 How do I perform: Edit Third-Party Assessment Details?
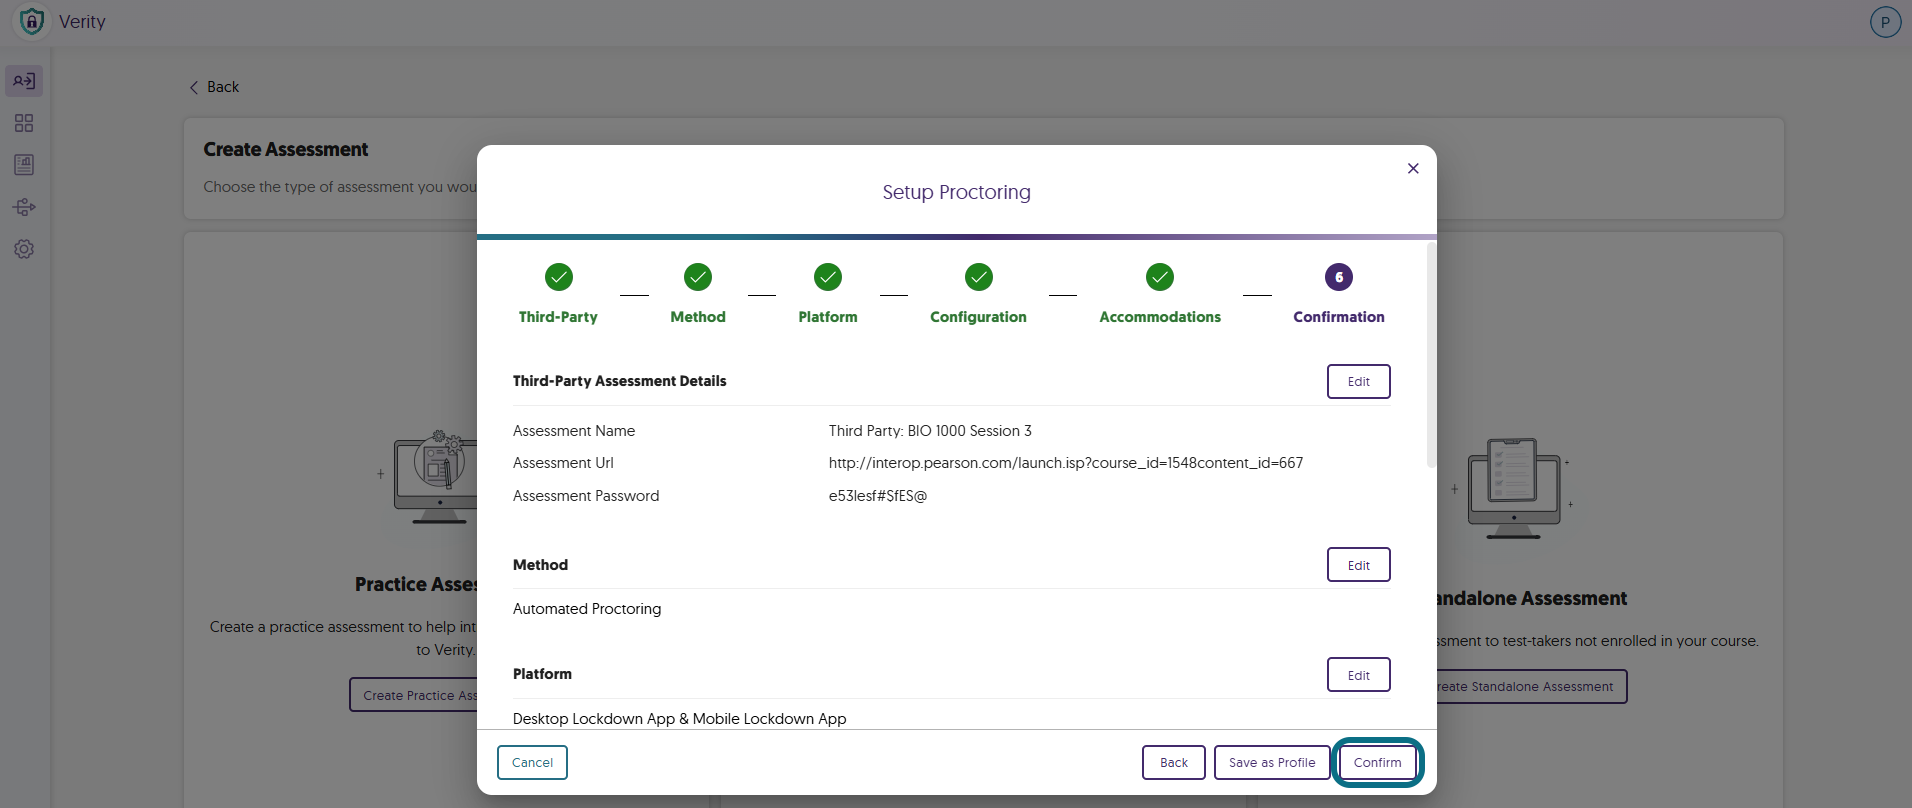[1359, 381]
